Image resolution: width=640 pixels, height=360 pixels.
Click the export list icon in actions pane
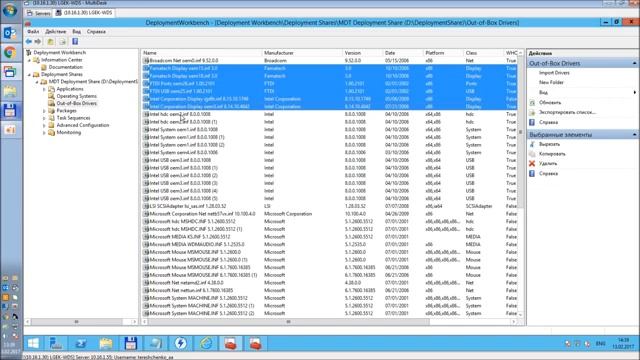point(532,112)
